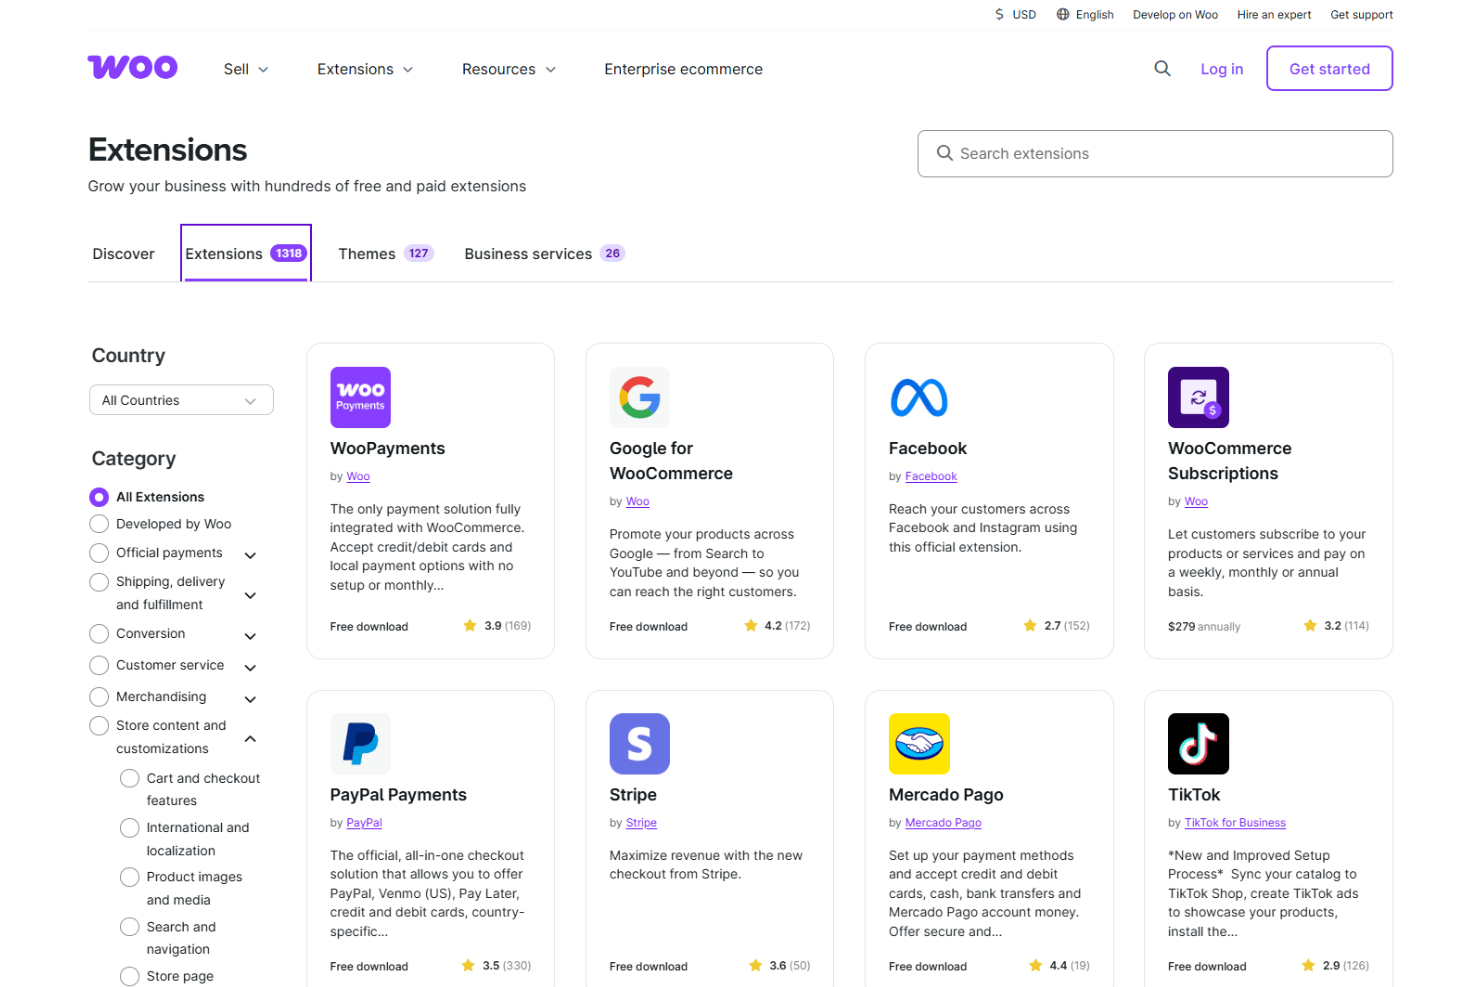Expand Customer service subcategories chevron

pyautogui.click(x=251, y=667)
